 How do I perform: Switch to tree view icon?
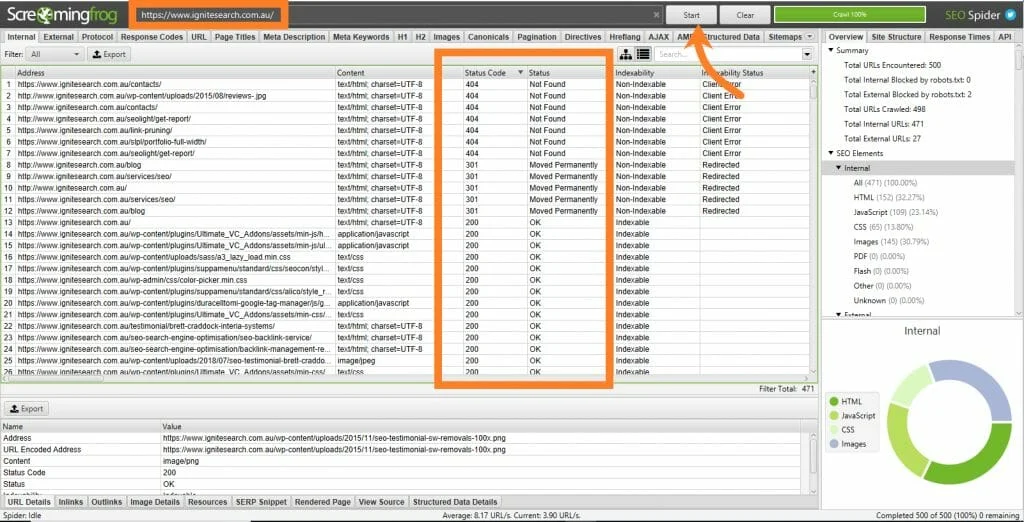point(625,54)
